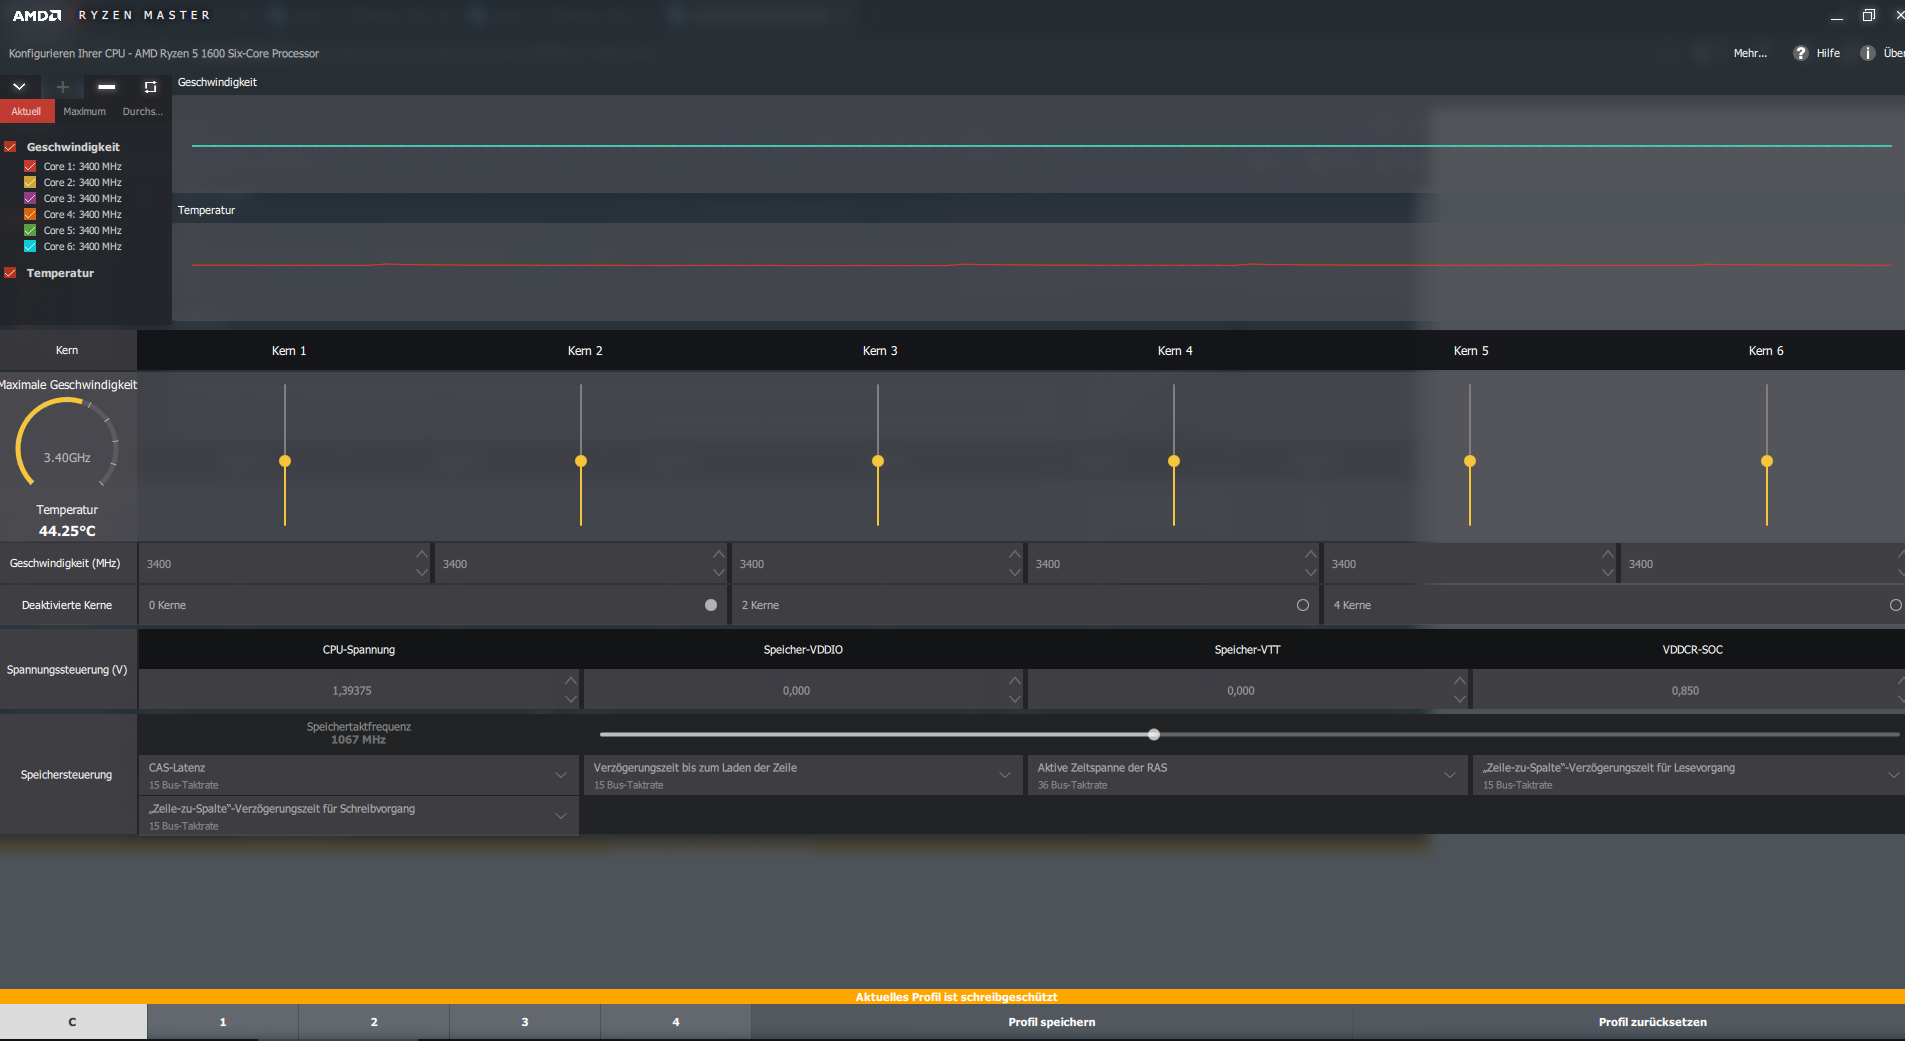Click the Profil zurücksetzen button
Viewport: 1905px width, 1041px height.
1652,1022
